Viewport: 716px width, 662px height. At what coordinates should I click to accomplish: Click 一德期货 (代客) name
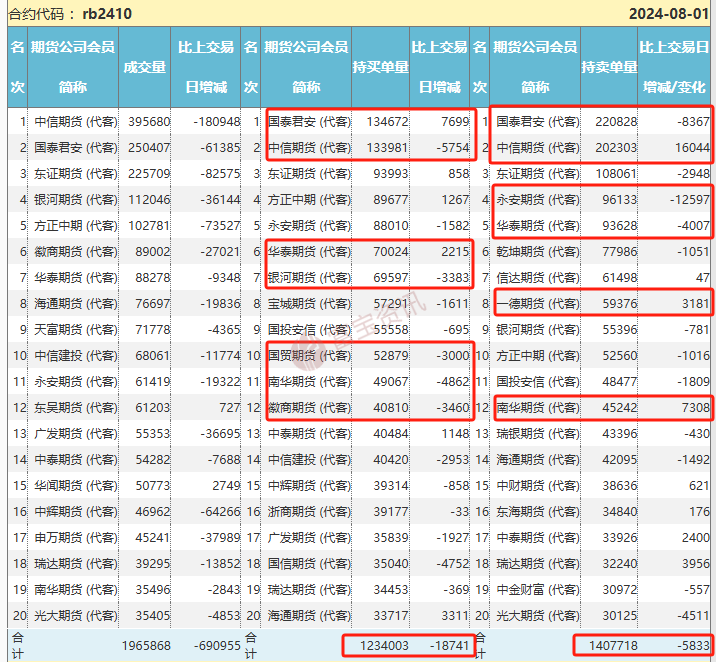pyautogui.click(x=538, y=304)
